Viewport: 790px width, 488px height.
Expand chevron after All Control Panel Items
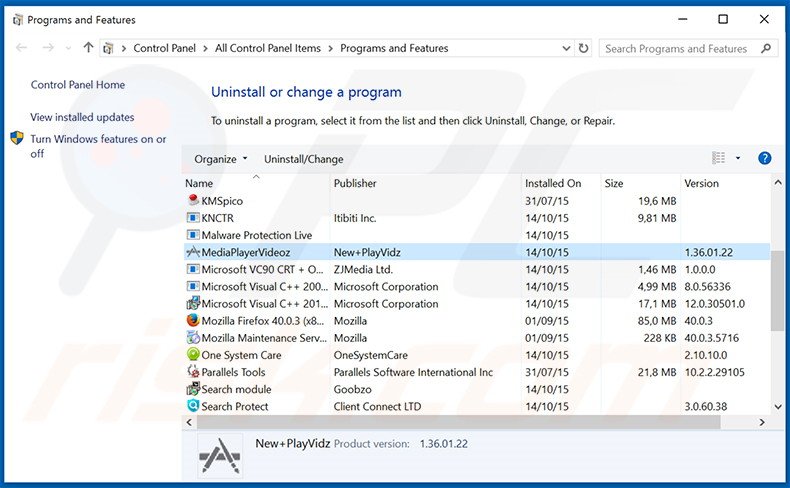coord(331,48)
